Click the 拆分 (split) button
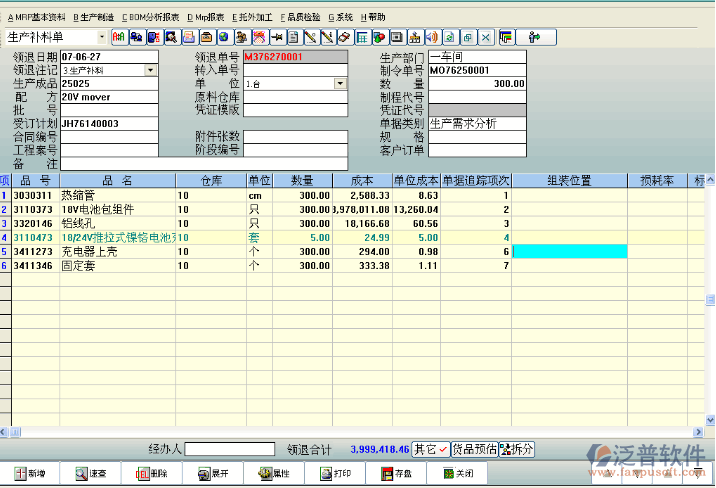 pyautogui.click(x=517, y=450)
